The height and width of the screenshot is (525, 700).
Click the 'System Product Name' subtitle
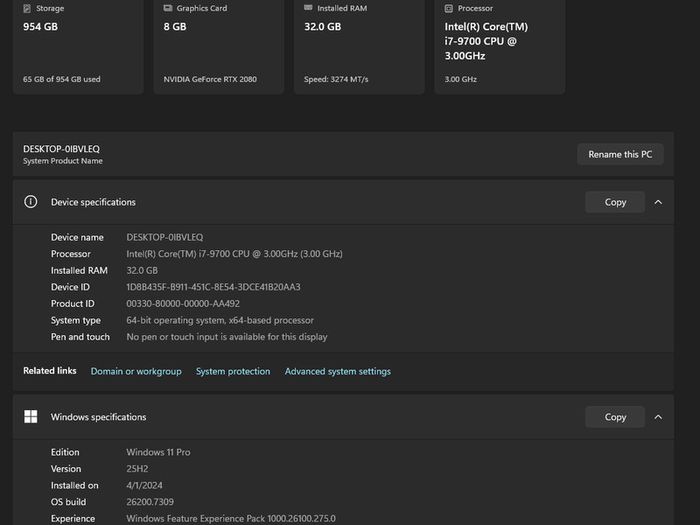[x=63, y=161]
